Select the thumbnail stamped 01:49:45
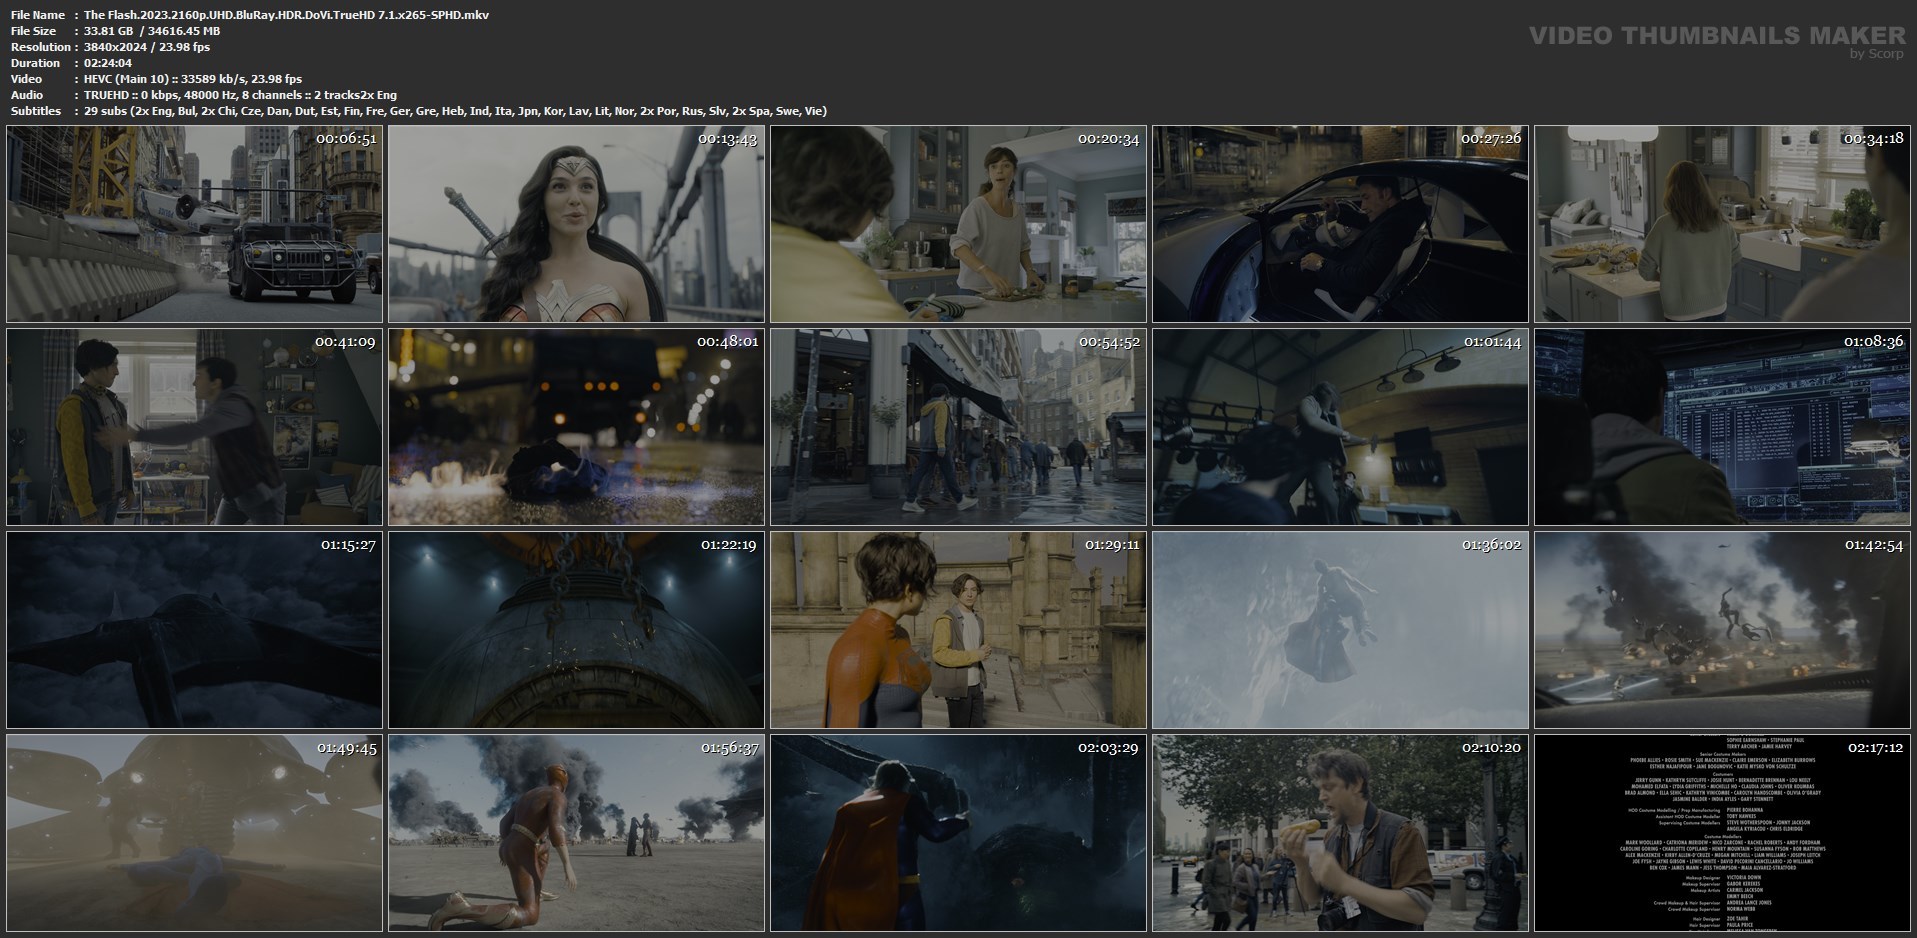The width and height of the screenshot is (1917, 938). (x=194, y=833)
